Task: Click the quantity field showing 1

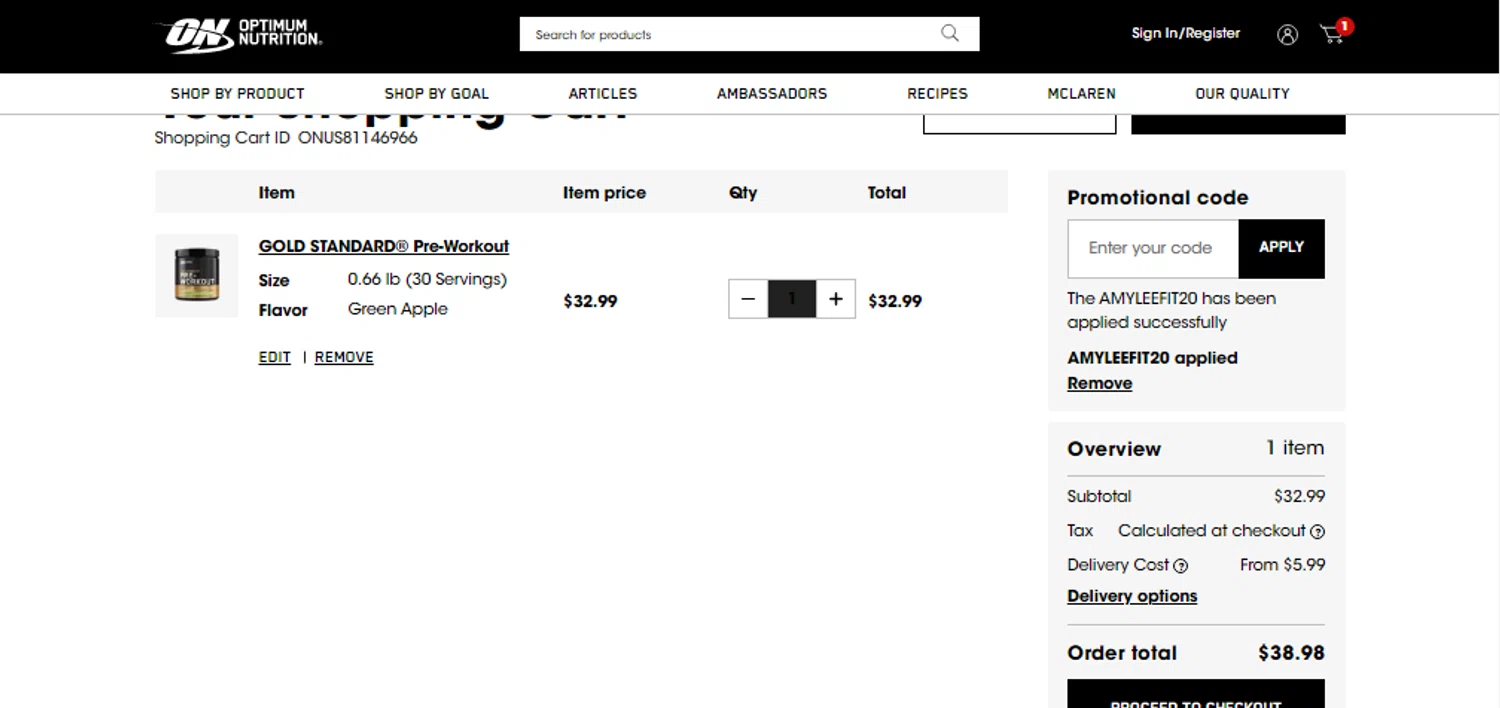Action: [x=792, y=299]
